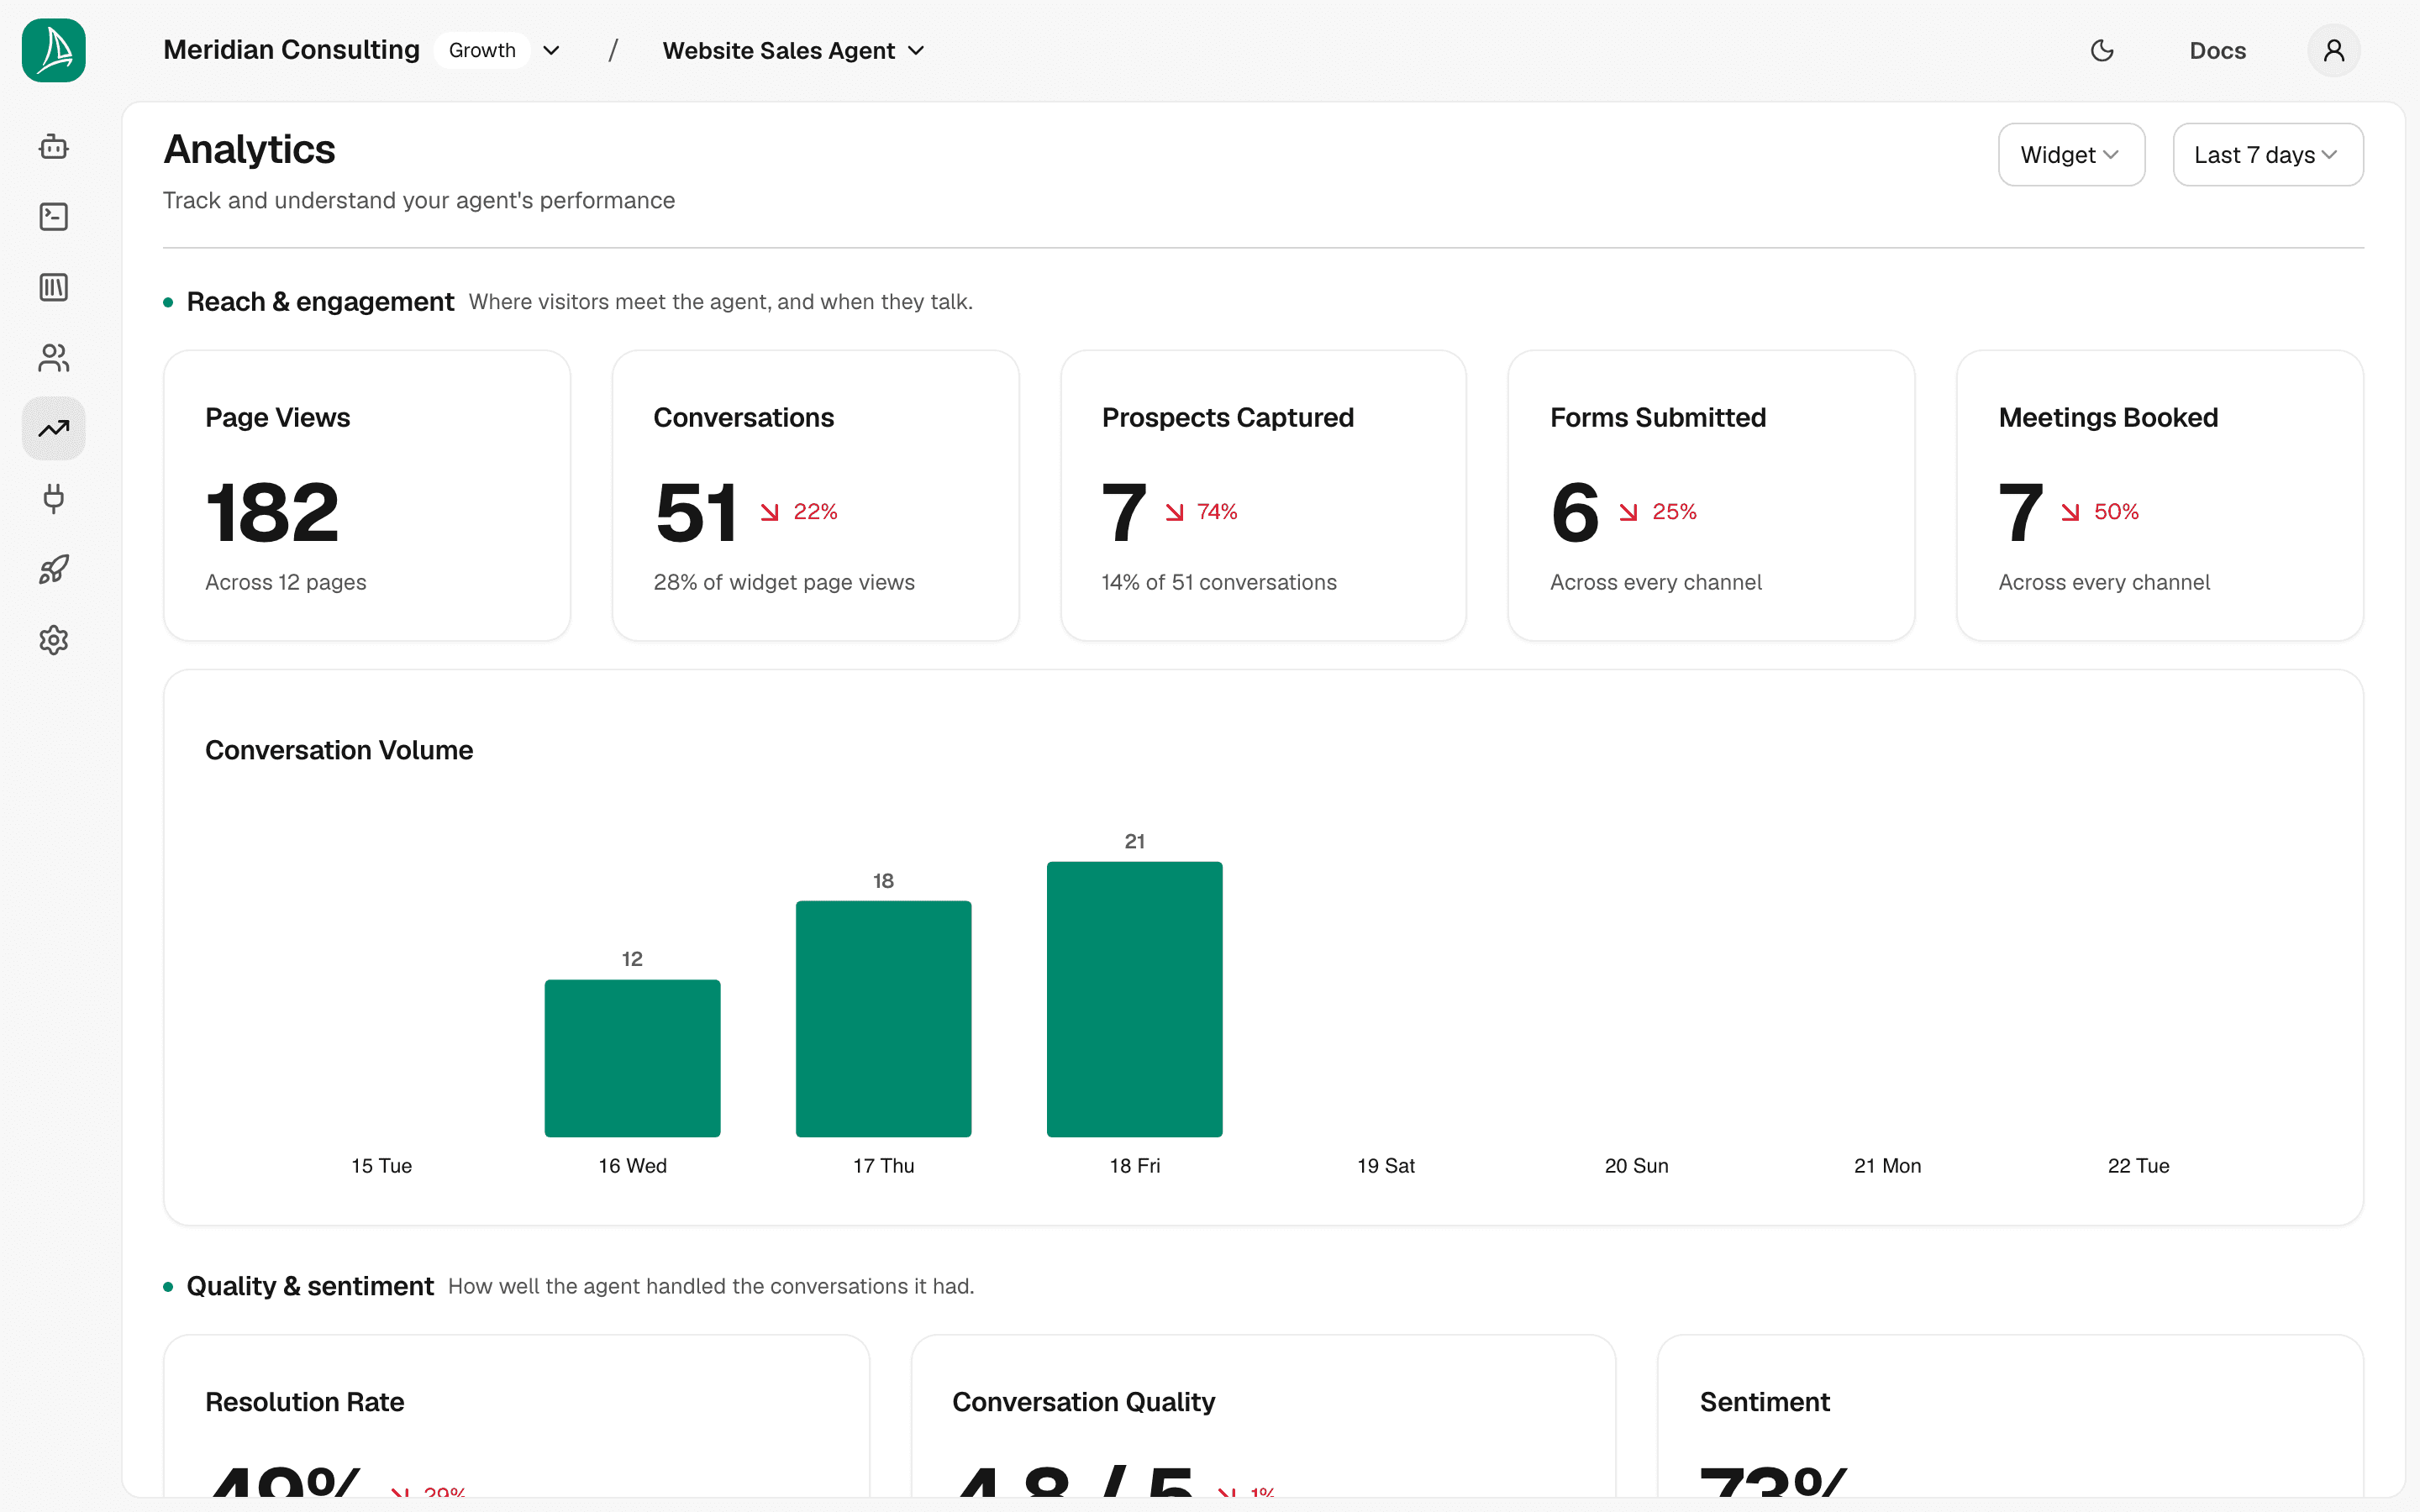Screen dimensions: 2420x1512
Task: Click the 'Conversation Quality' card title
Action: pos(1083,1402)
